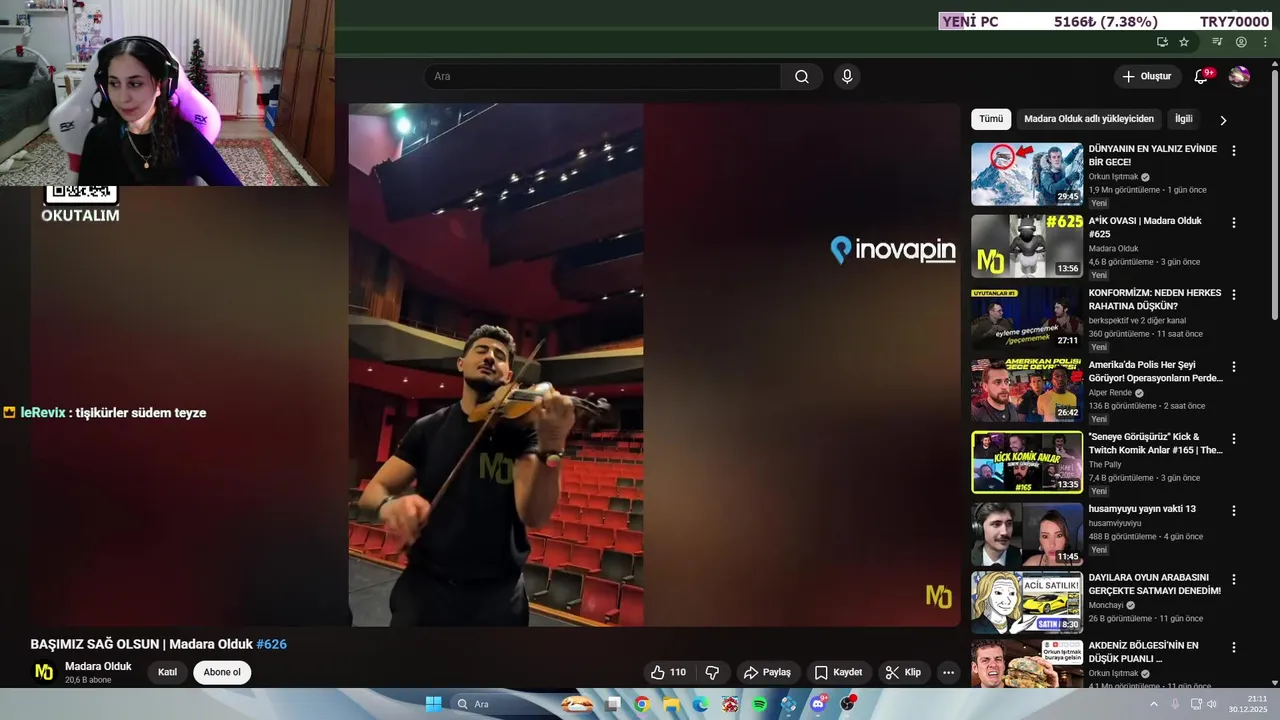
Task: Click the Monchayı channel name
Action: click(1107, 605)
